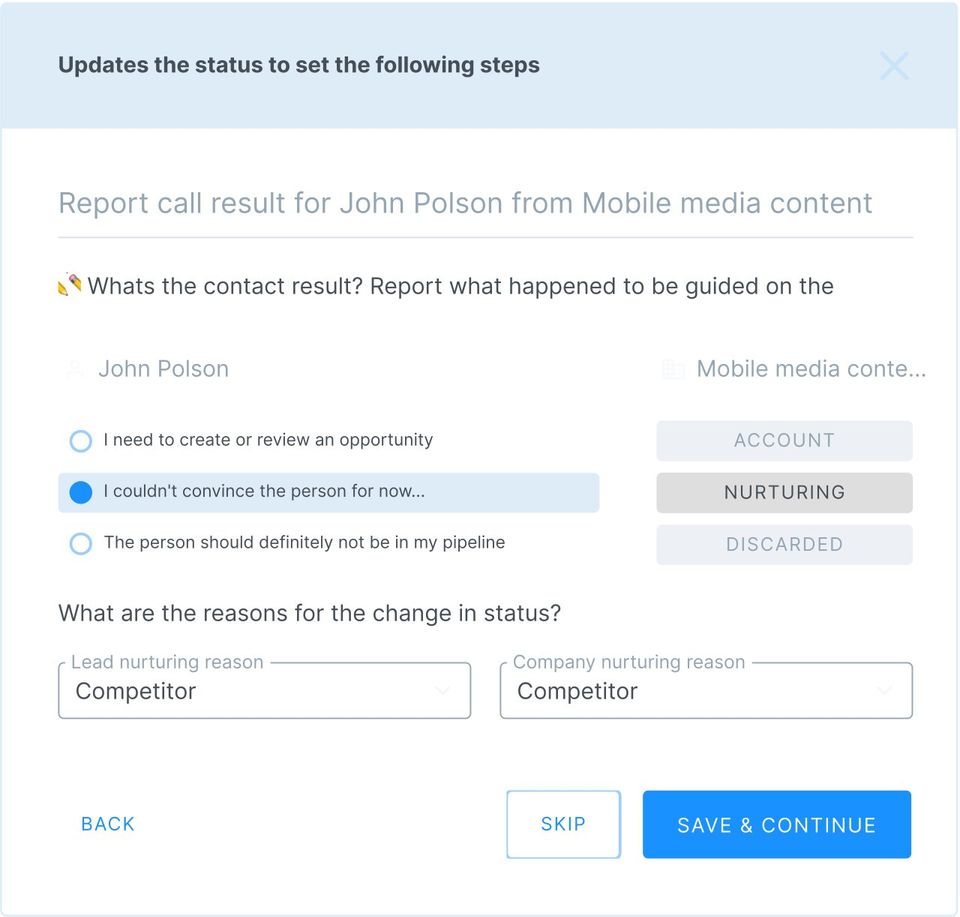The width and height of the screenshot is (960, 917).
Task: Select "I need to create or review an opportunity"
Action: [81, 441]
